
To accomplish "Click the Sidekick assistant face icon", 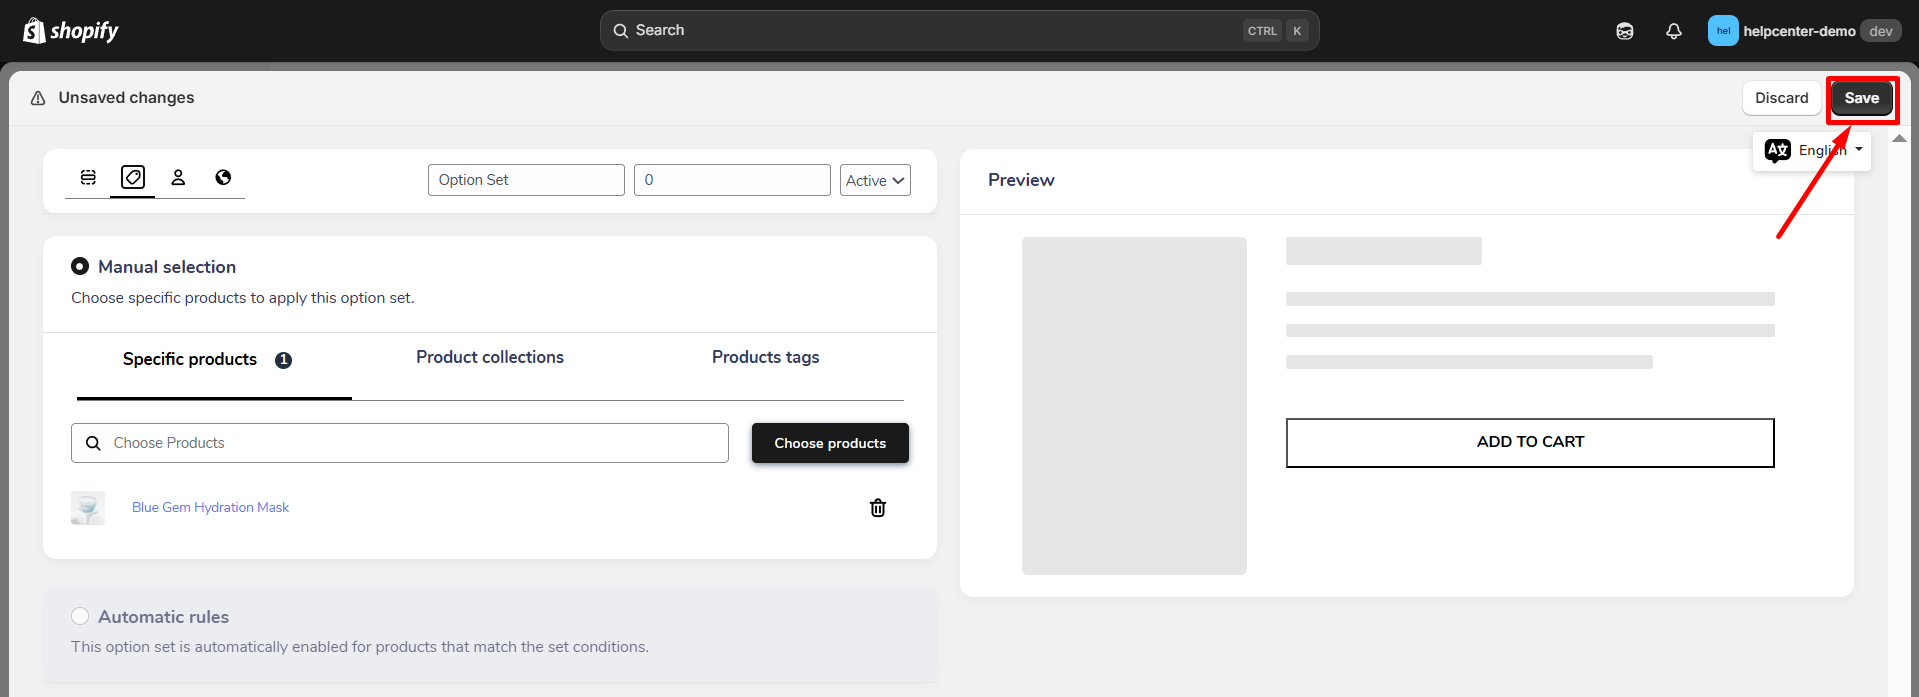I will (1625, 31).
